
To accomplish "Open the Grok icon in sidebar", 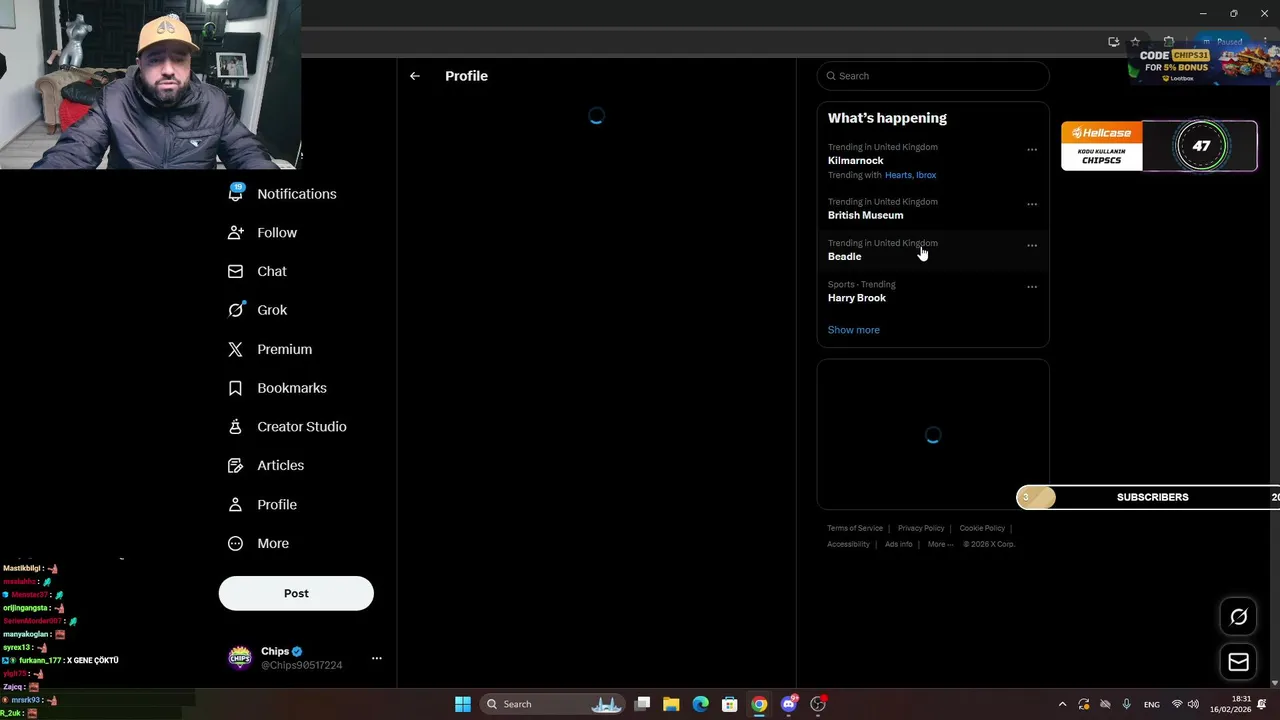I will [x=235, y=310].
